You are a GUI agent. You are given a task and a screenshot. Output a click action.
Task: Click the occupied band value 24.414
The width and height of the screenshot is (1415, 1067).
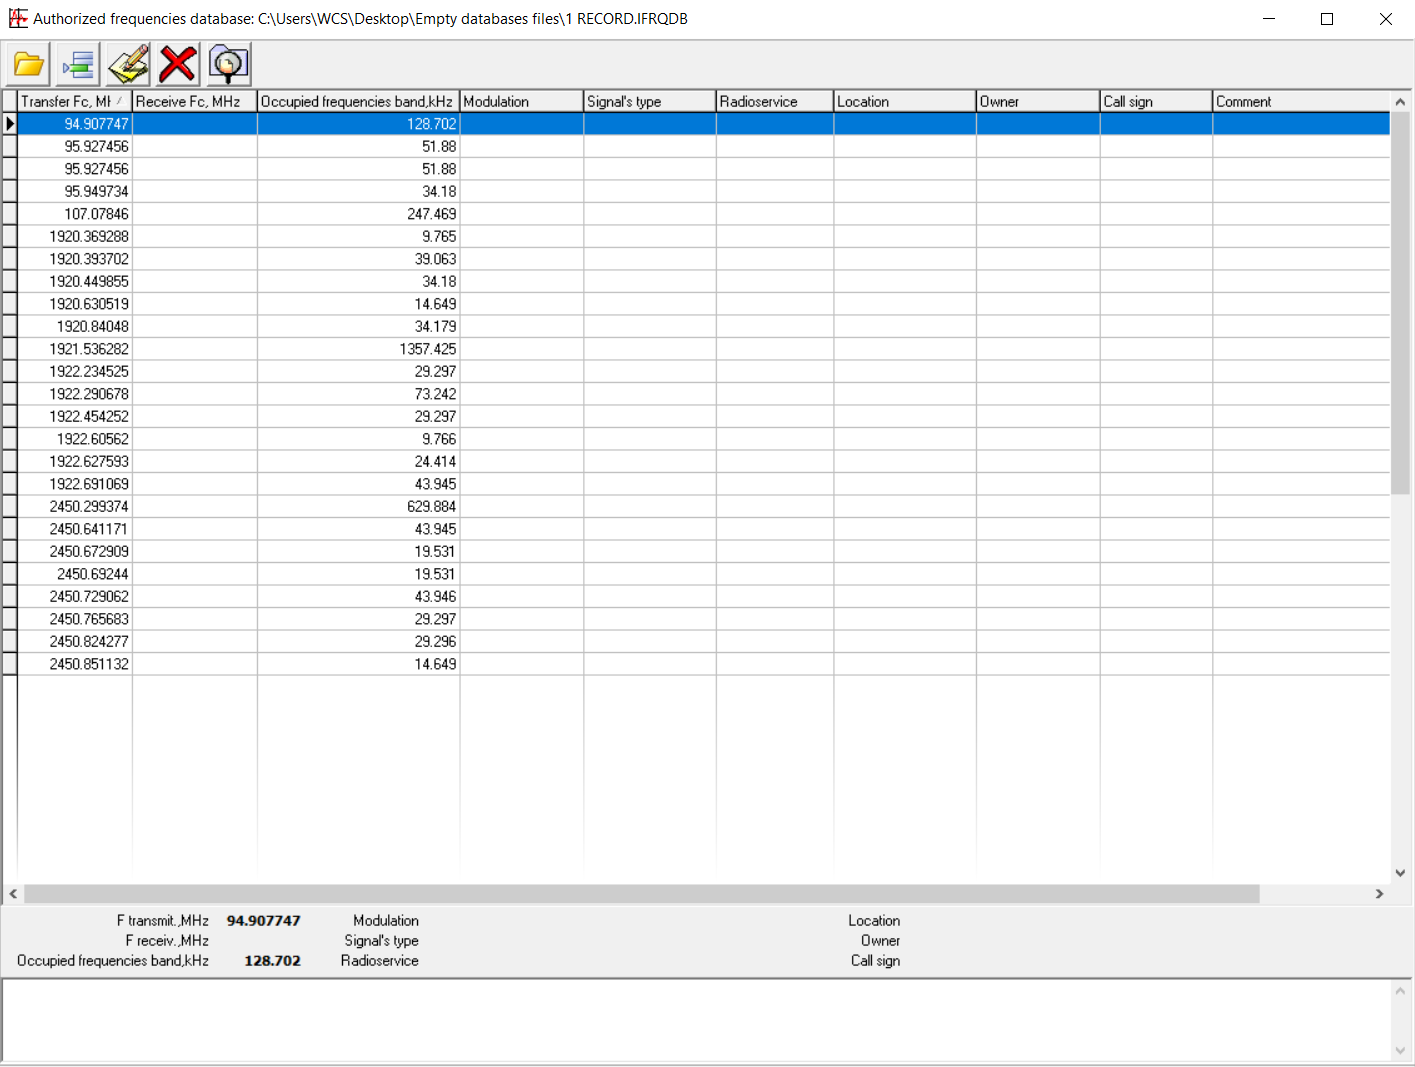tap(435, 461)
